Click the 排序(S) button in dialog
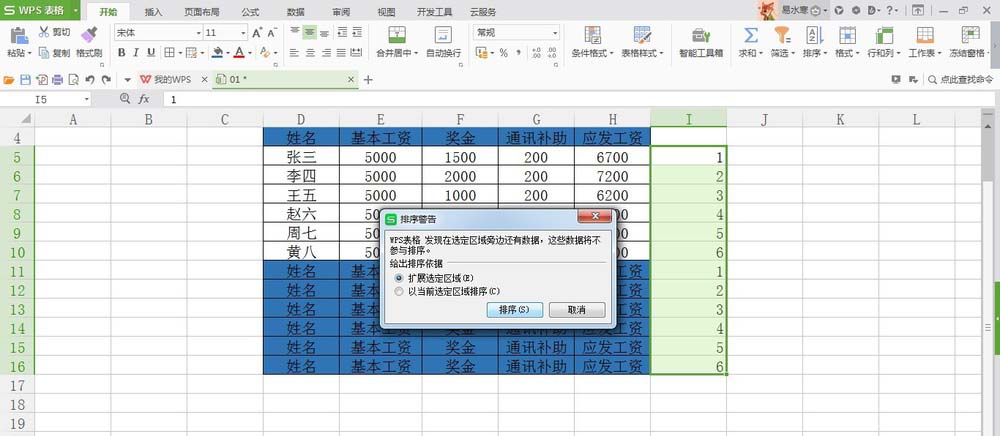Image resolution: width=1000 pixels, height=436 pixels. [x=514, y=310]
